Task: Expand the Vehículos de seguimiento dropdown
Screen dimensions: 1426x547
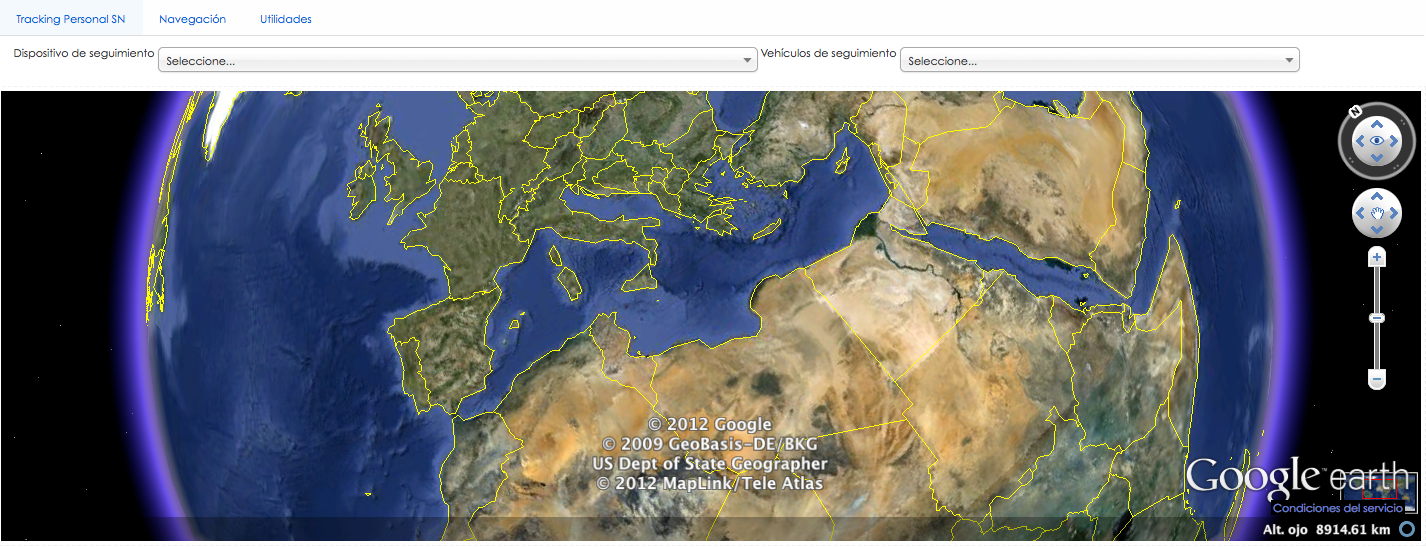Action: (x=1100, y=60)
